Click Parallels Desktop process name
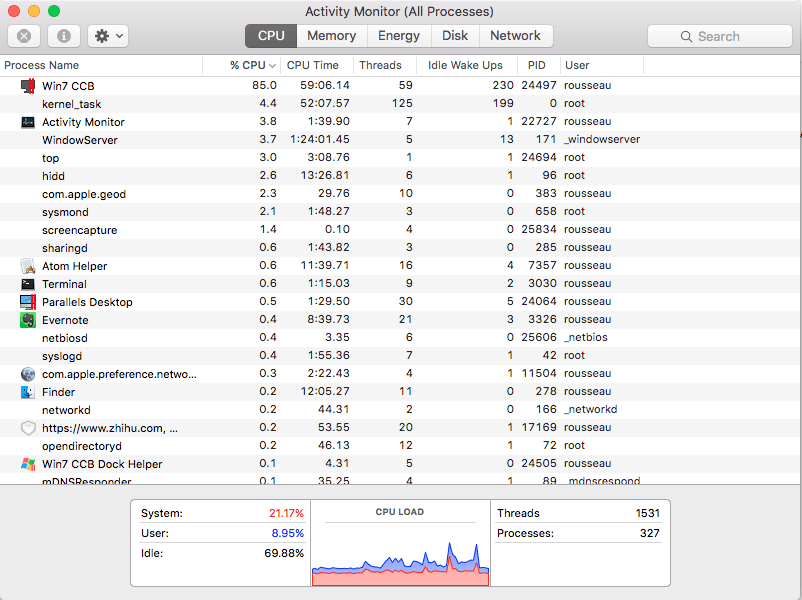 pyautogui.click(x=87, y=302)
